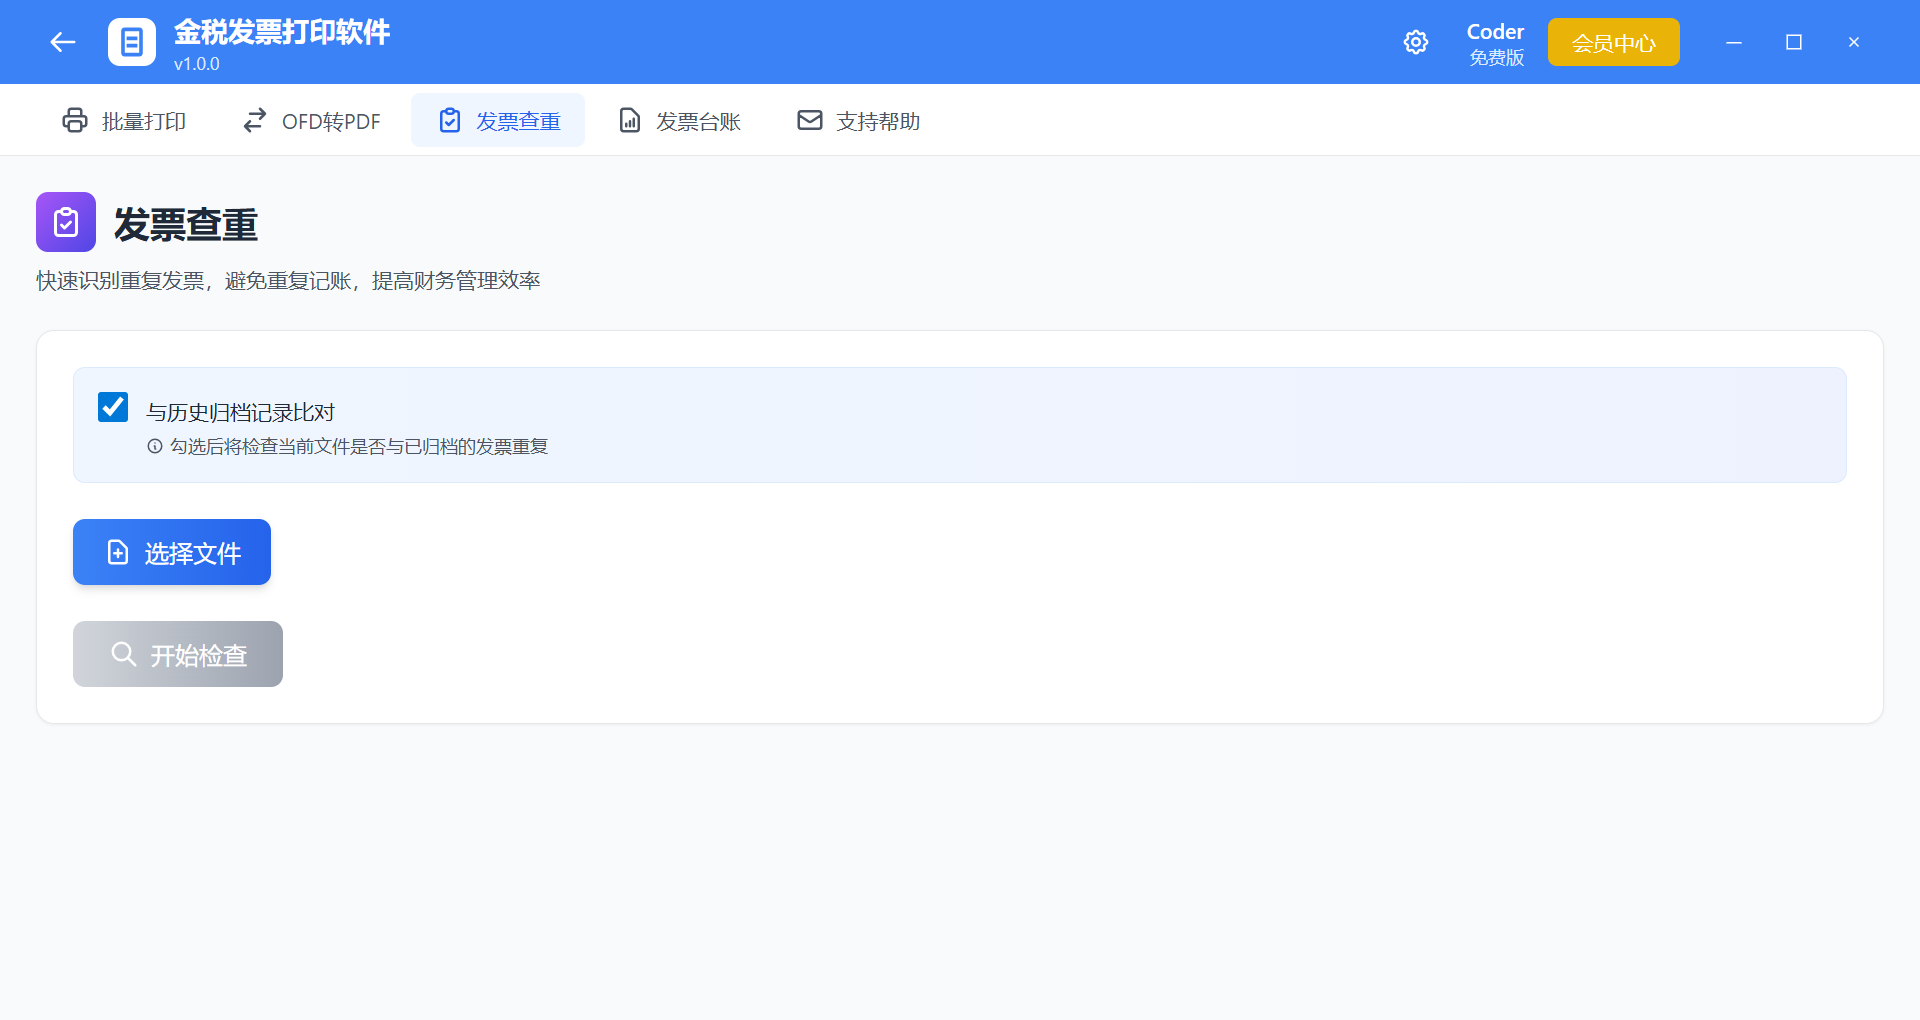Click the file-add icon inside 选择文件 button

point(116,552)
